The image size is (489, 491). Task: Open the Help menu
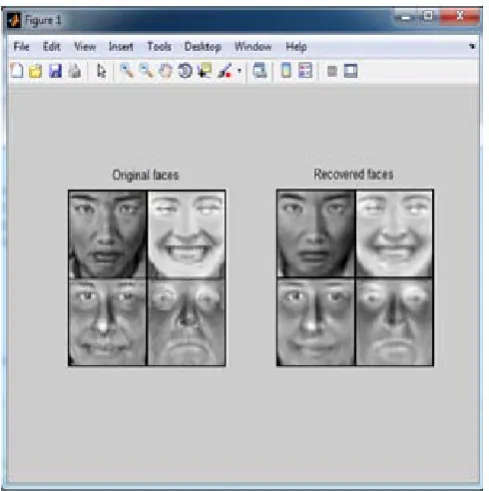tap(296, 47)
